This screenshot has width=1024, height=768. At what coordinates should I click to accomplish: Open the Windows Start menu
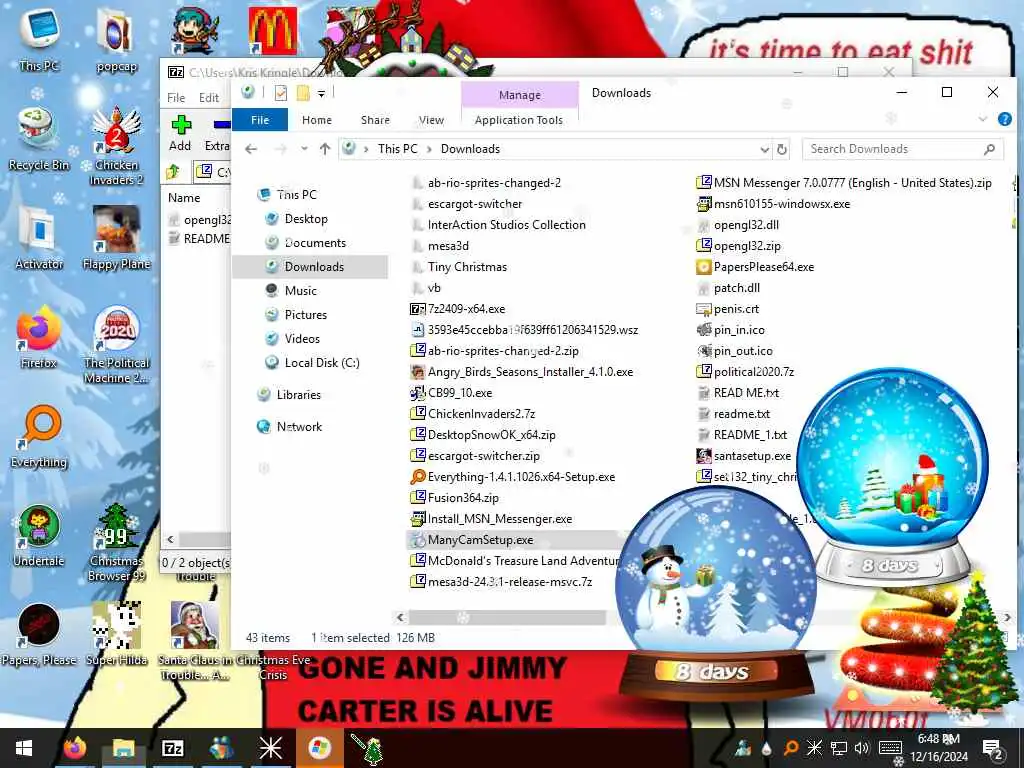click(x=24, y=748)
